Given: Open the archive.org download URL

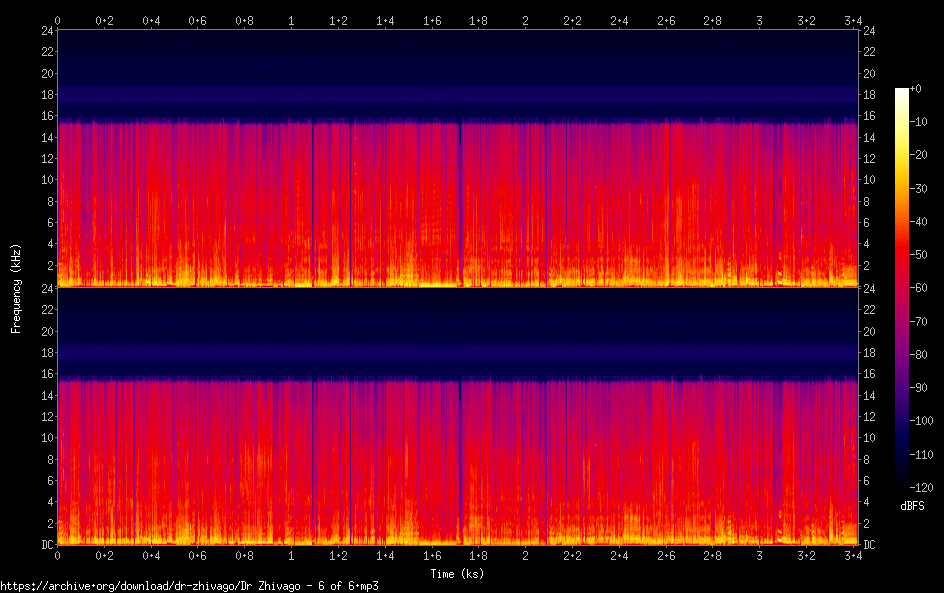Looking at the screenshot, I should (x=189, y=586).
